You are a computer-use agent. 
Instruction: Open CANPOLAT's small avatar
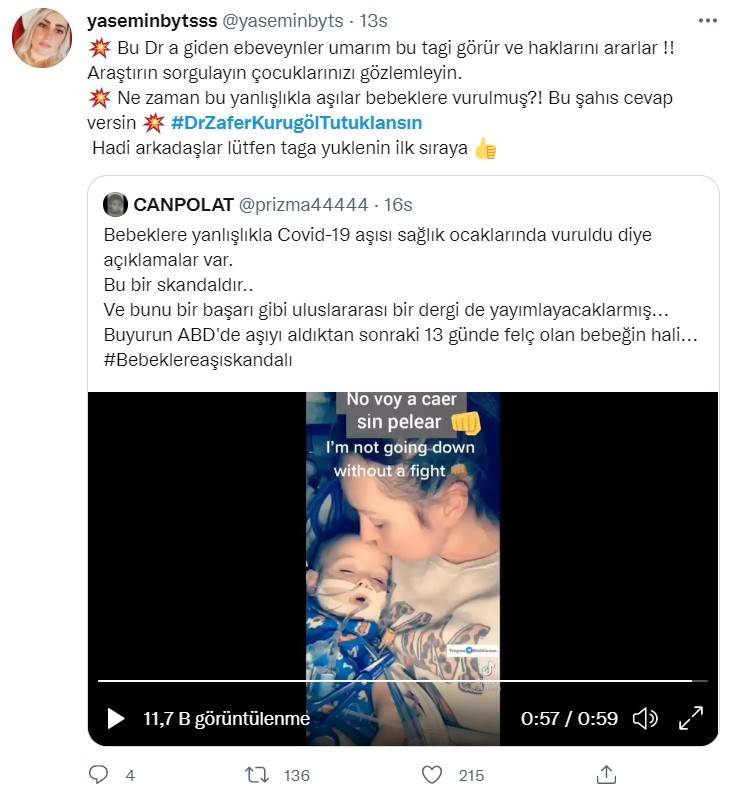point(115,205)
